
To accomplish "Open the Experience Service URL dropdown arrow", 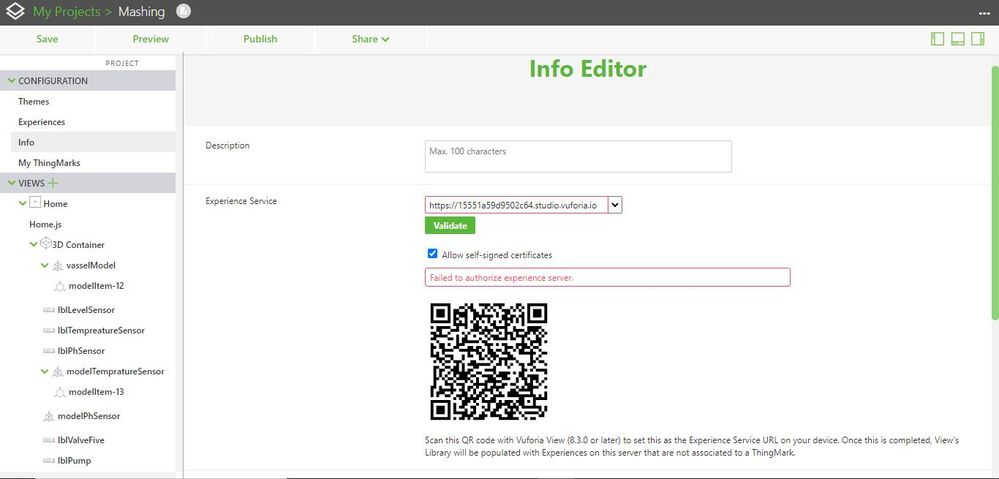I will tap(615, 205).
